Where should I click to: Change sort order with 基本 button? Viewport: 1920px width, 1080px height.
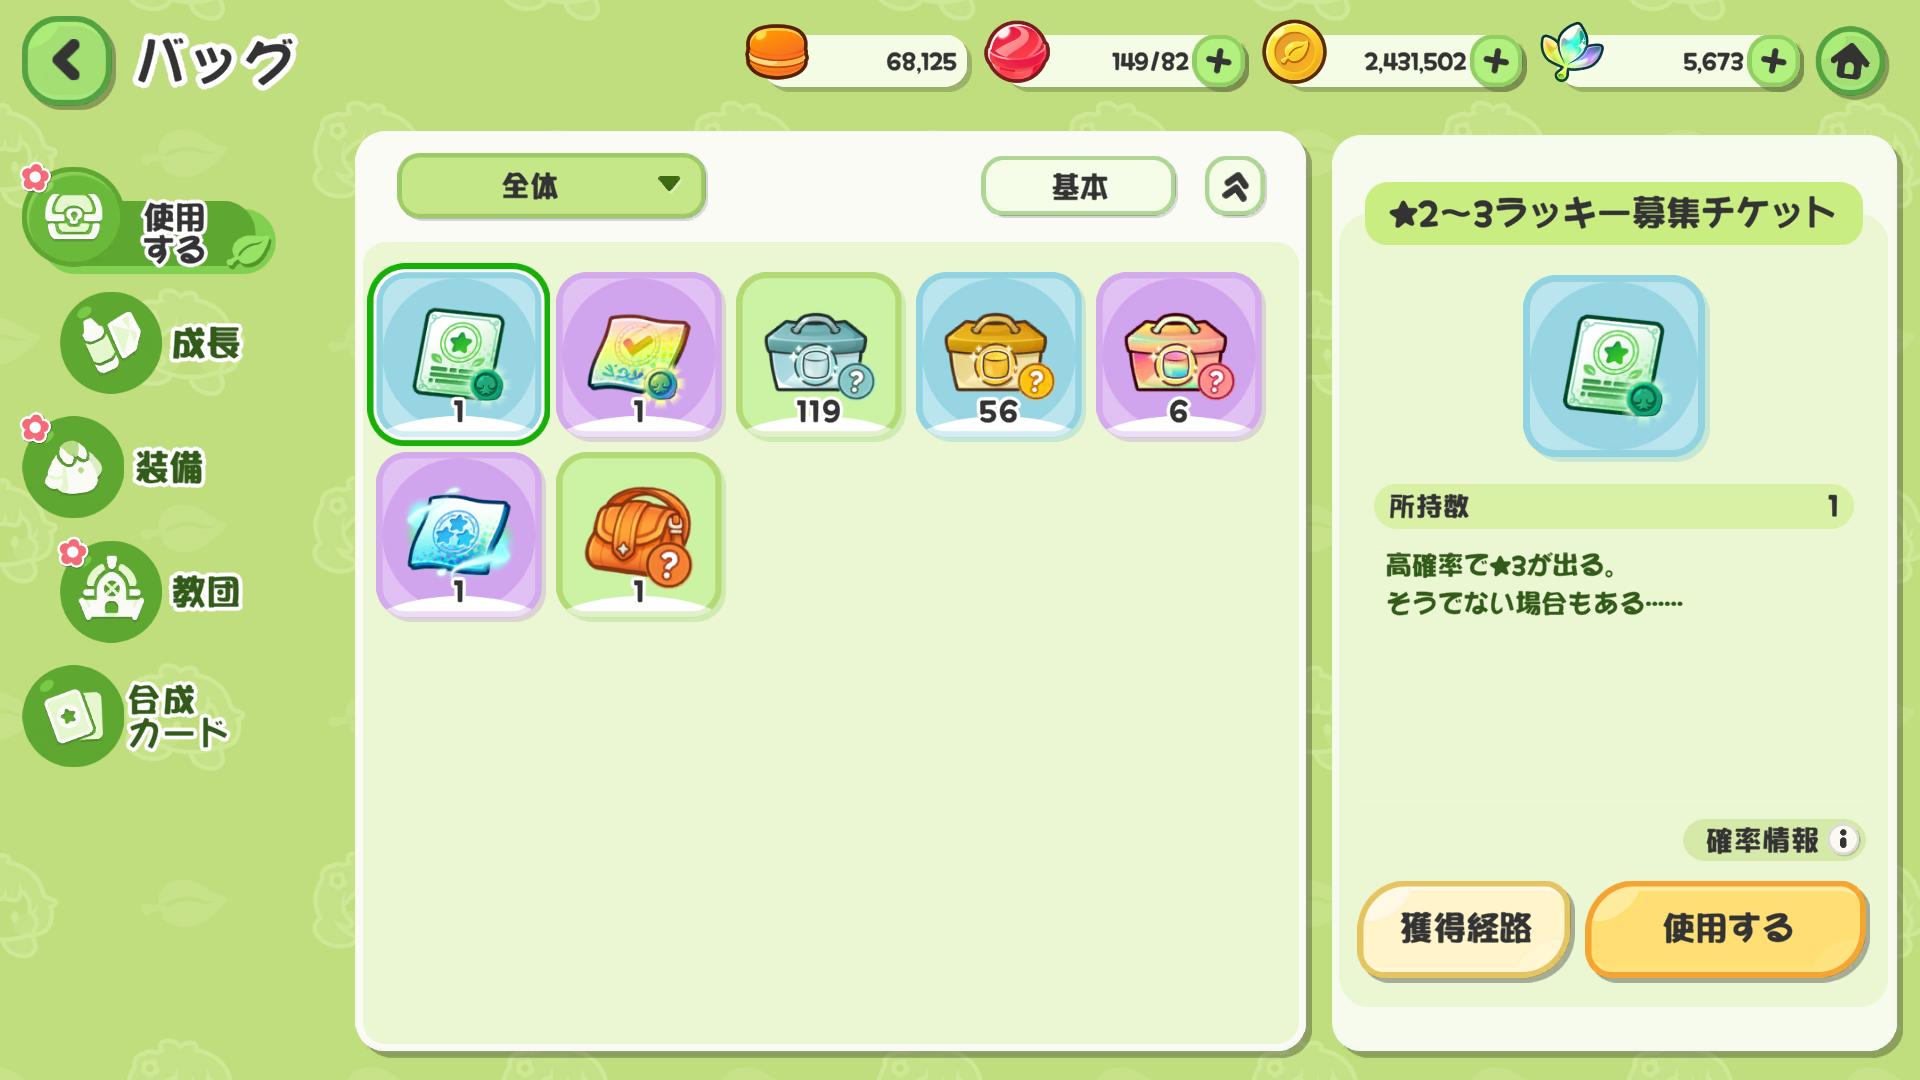[1078, 186]
